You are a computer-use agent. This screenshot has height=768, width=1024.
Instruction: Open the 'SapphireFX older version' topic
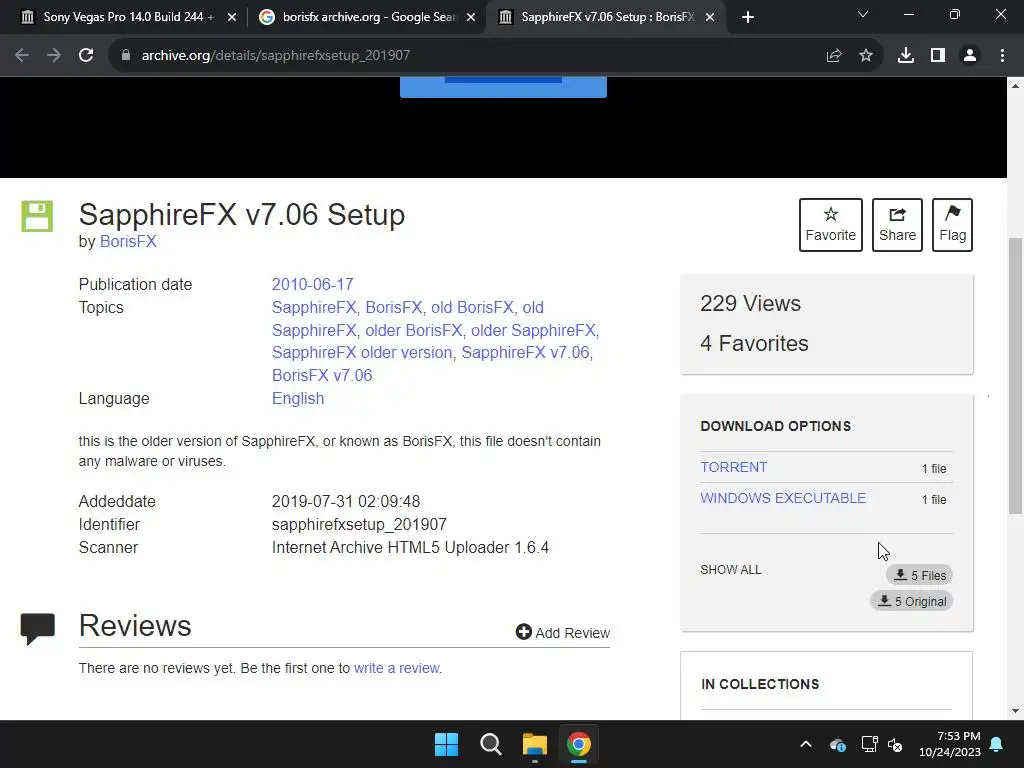362,353
